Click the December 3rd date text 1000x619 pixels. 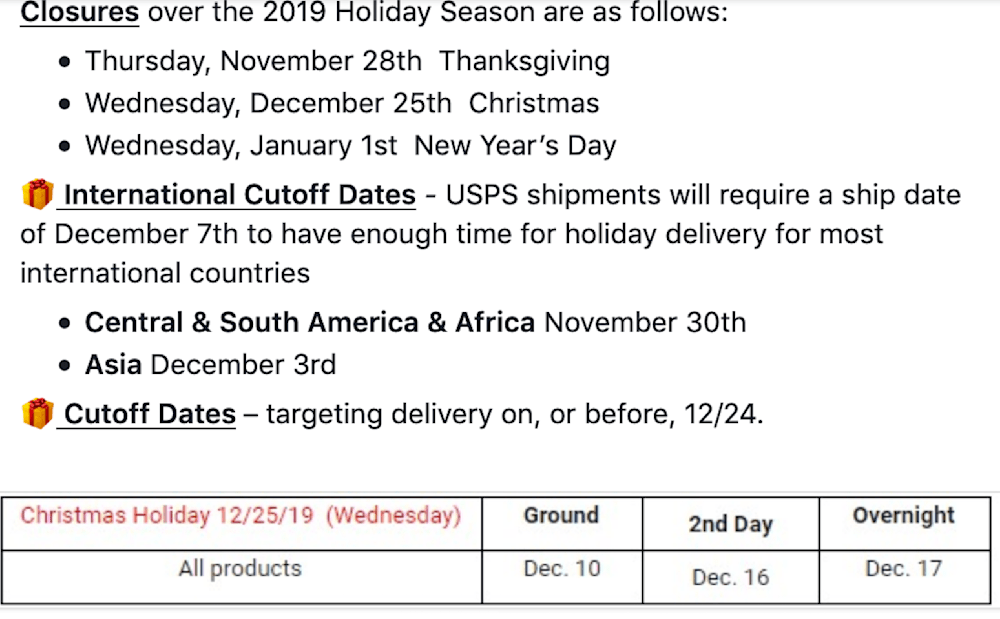tap(243, 365)
